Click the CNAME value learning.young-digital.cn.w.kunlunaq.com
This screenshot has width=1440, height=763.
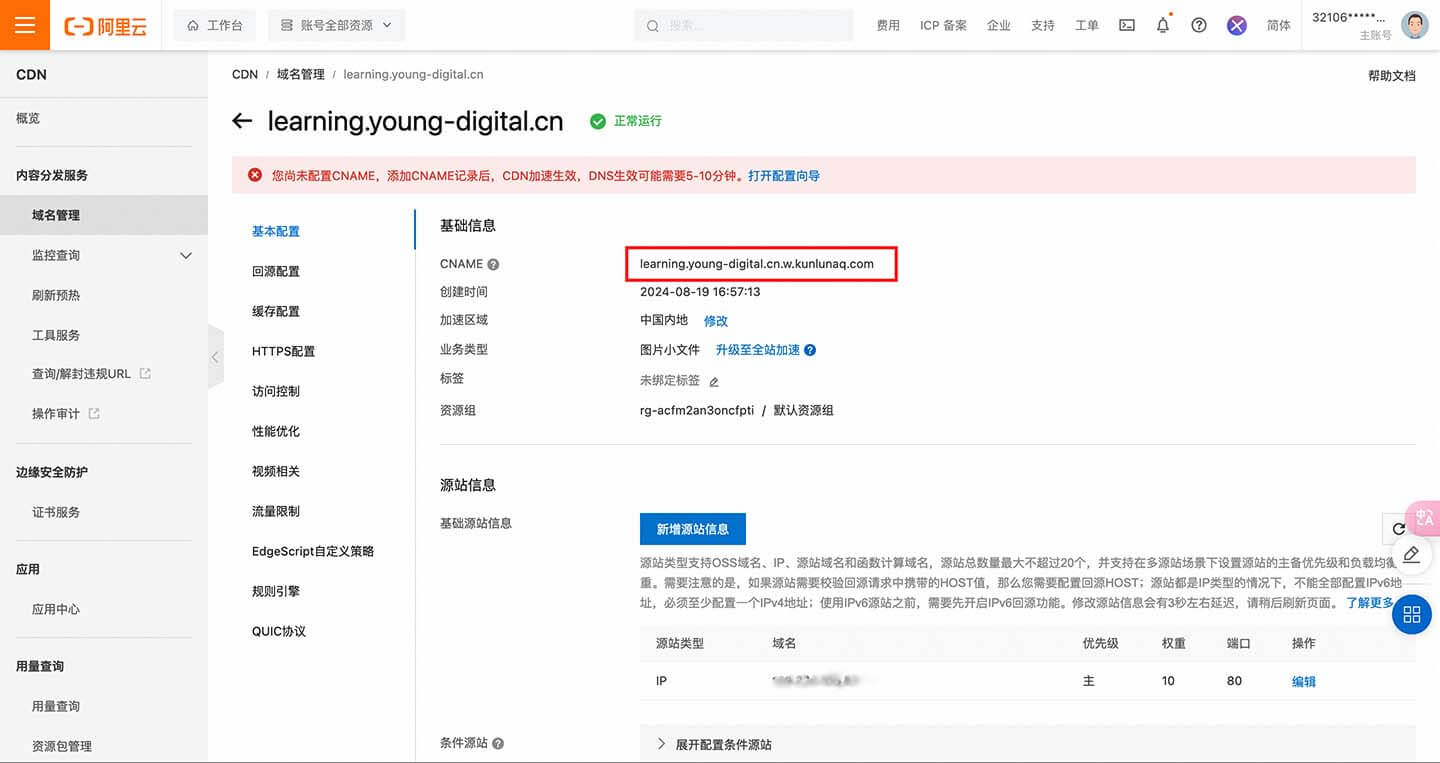pos(757,264)
